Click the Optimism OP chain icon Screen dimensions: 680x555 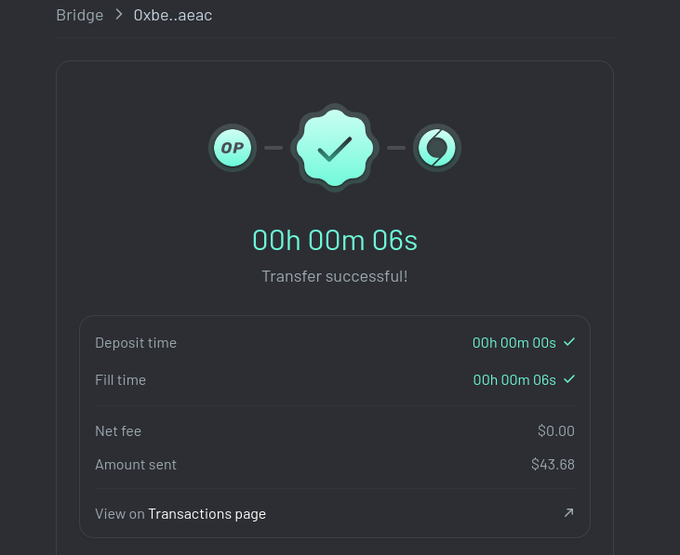click(232, 148)
